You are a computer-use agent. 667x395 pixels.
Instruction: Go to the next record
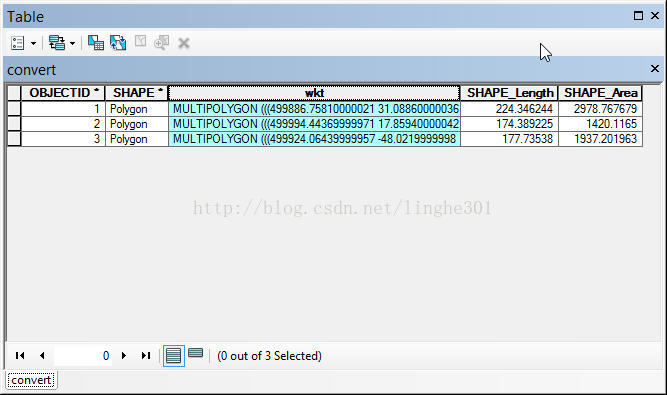pos(124,355)
